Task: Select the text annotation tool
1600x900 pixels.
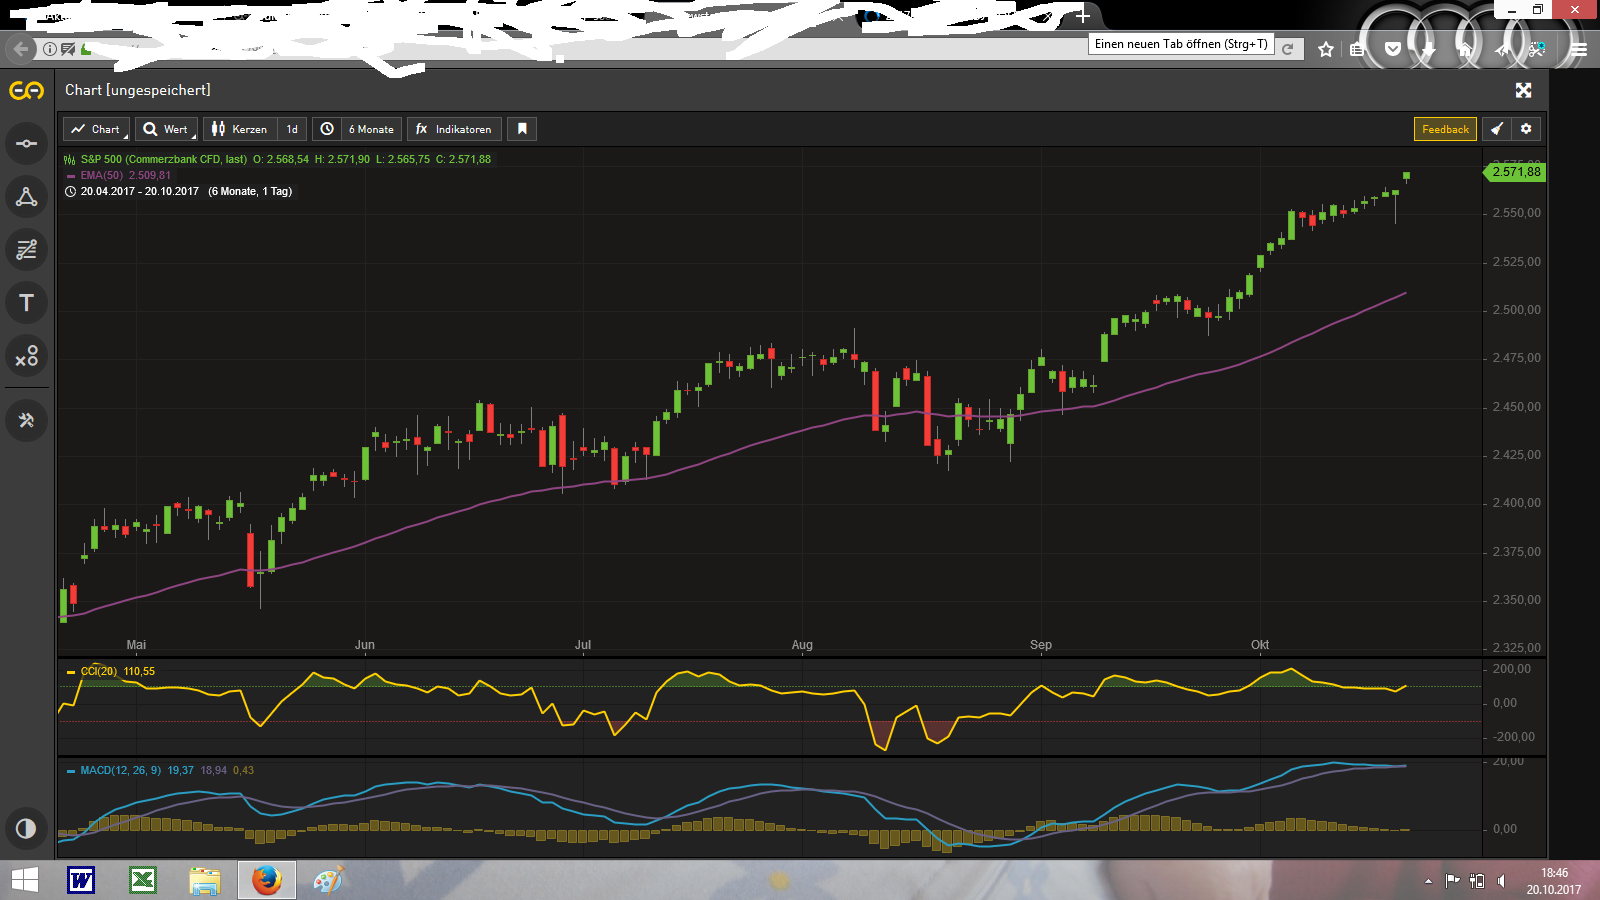Action: click(27, 303)
